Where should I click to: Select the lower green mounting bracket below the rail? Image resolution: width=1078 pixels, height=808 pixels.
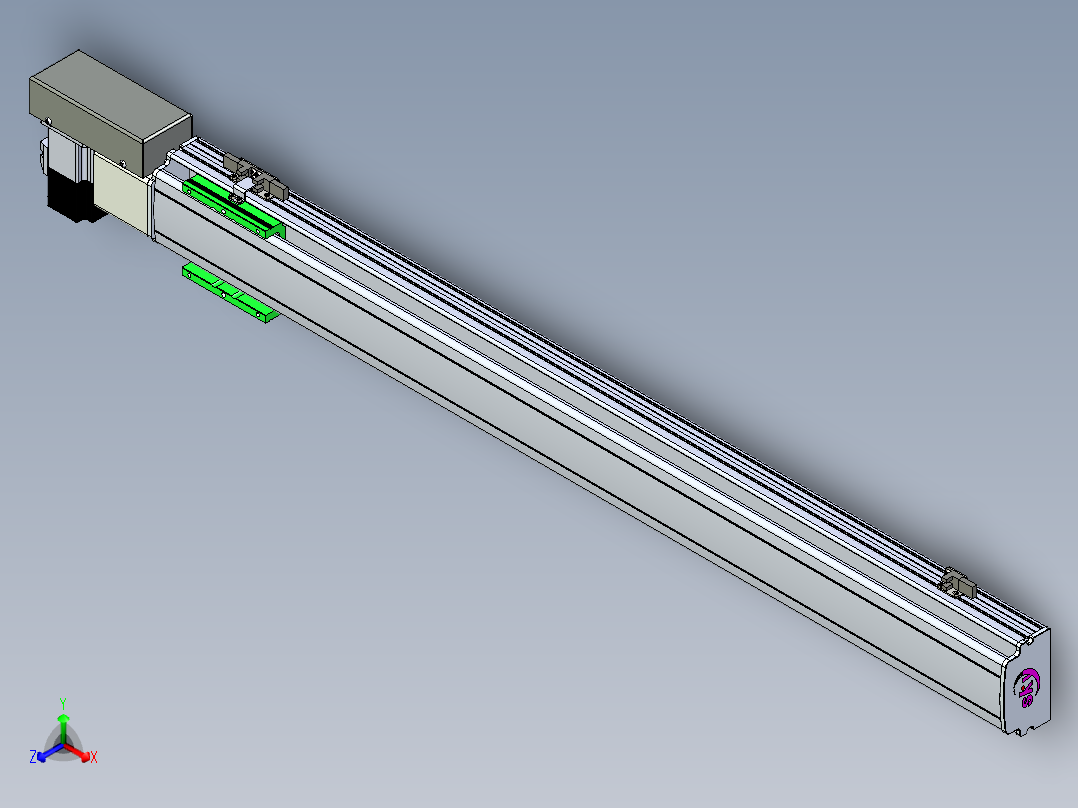coord(230,292)
